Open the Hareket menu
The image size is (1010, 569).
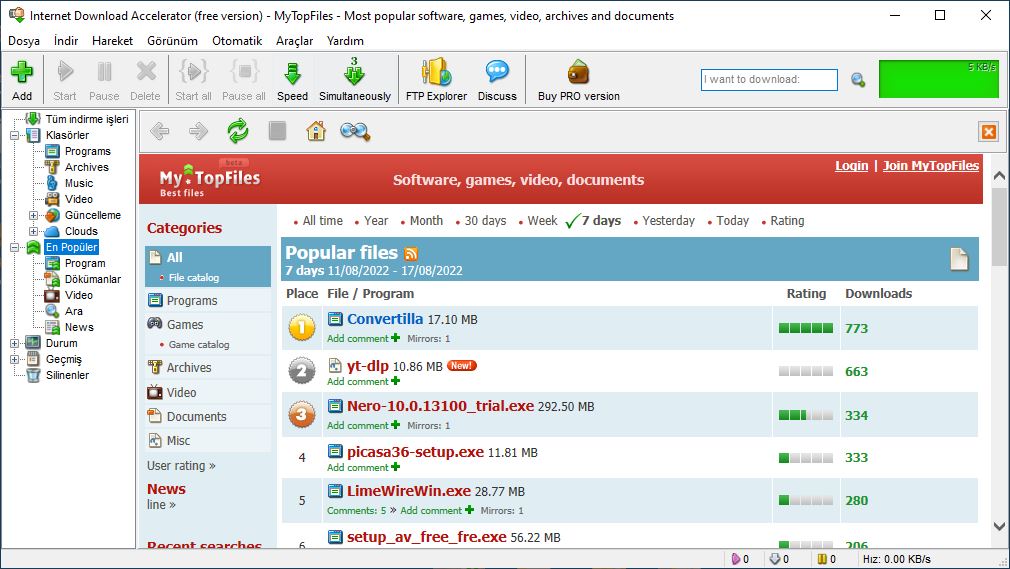coord(112,41)
